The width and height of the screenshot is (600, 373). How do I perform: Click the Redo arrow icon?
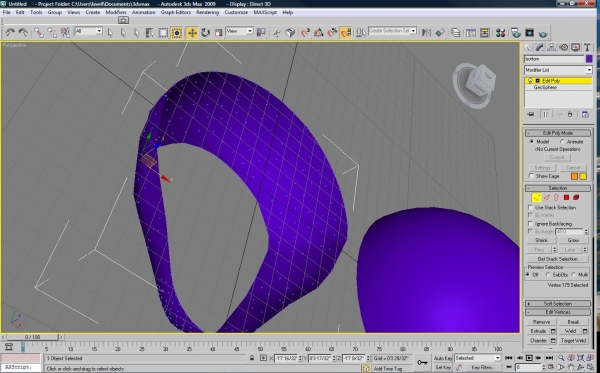[23, 33]
